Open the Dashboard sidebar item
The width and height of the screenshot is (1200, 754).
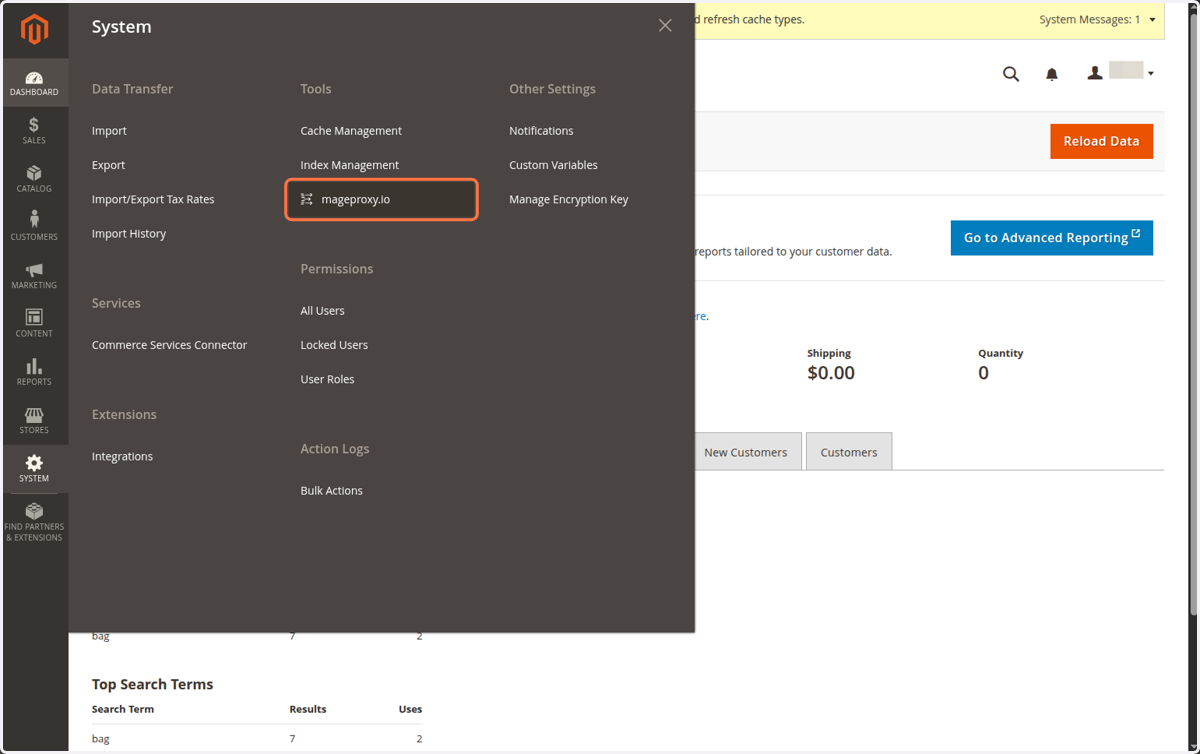[x=34, y=83]
